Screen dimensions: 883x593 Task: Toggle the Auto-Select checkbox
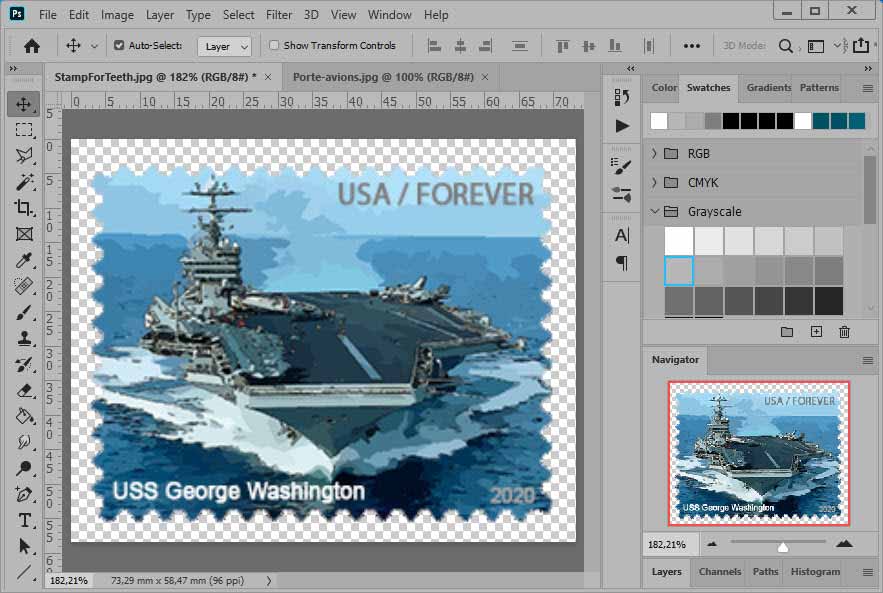point(119,46)
